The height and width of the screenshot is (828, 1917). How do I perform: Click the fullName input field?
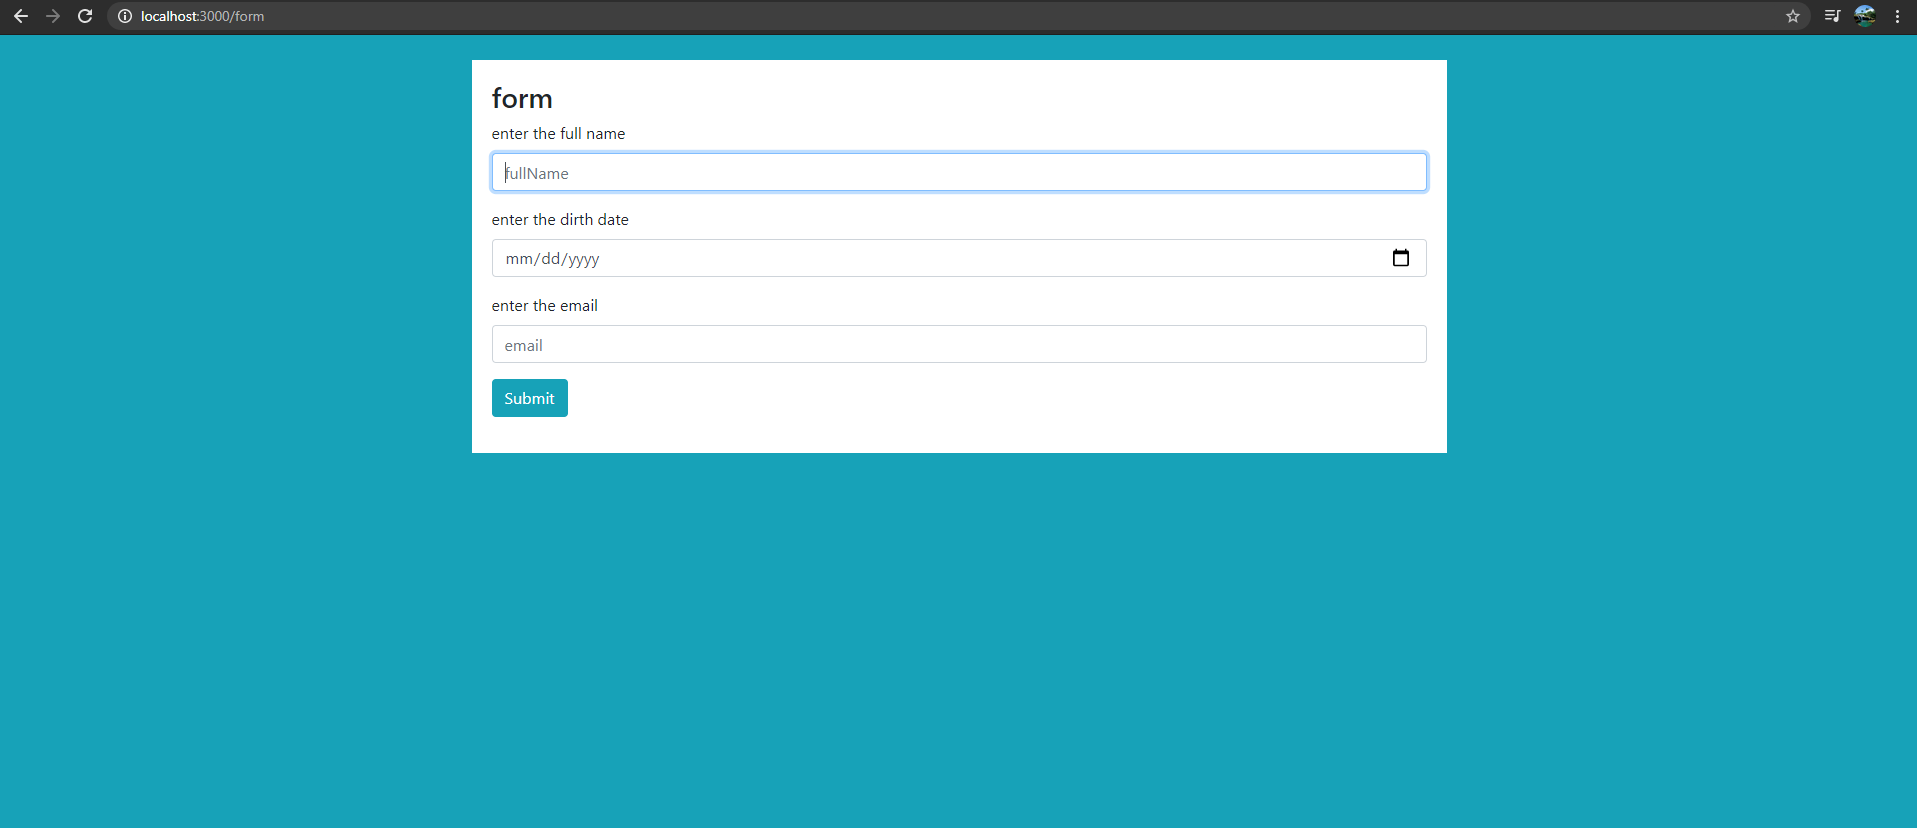959,172
